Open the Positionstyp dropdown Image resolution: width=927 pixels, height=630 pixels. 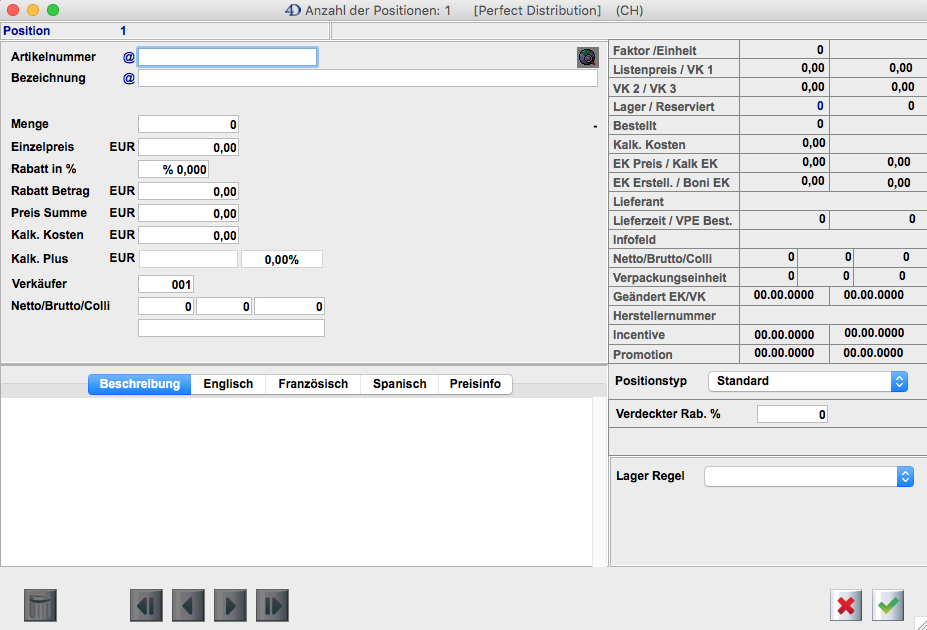pyautogui.click(x=808, y=381)
